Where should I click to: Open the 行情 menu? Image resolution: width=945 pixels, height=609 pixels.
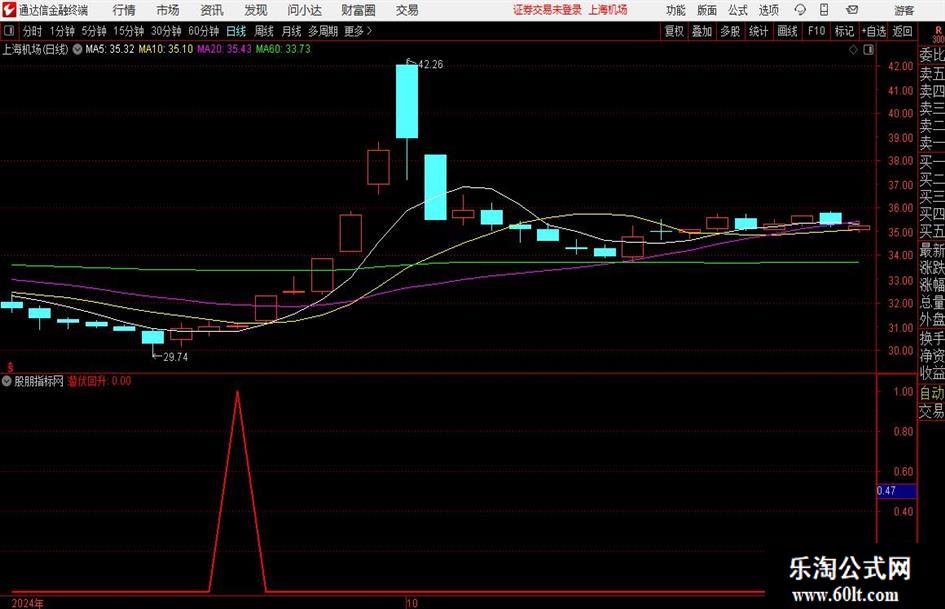(124, 10)
